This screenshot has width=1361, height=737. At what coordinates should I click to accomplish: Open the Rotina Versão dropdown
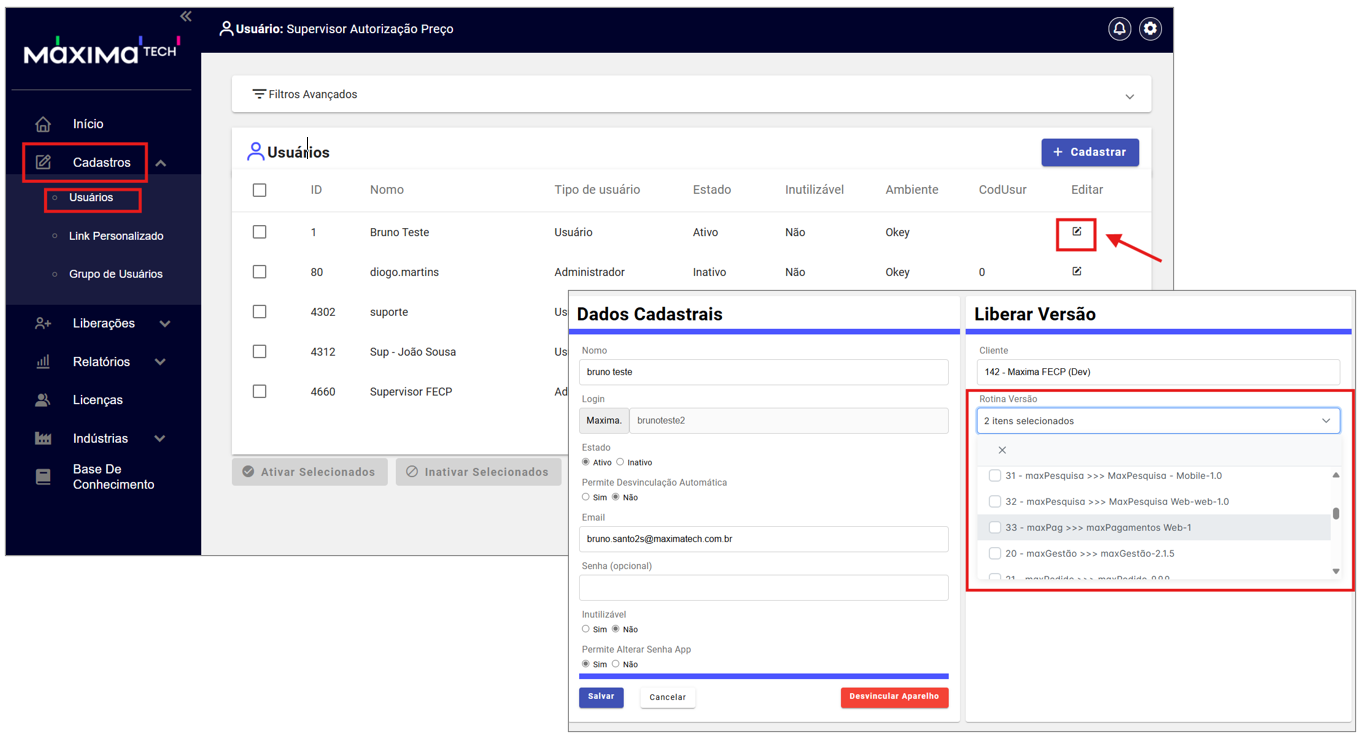point(1158,421)
